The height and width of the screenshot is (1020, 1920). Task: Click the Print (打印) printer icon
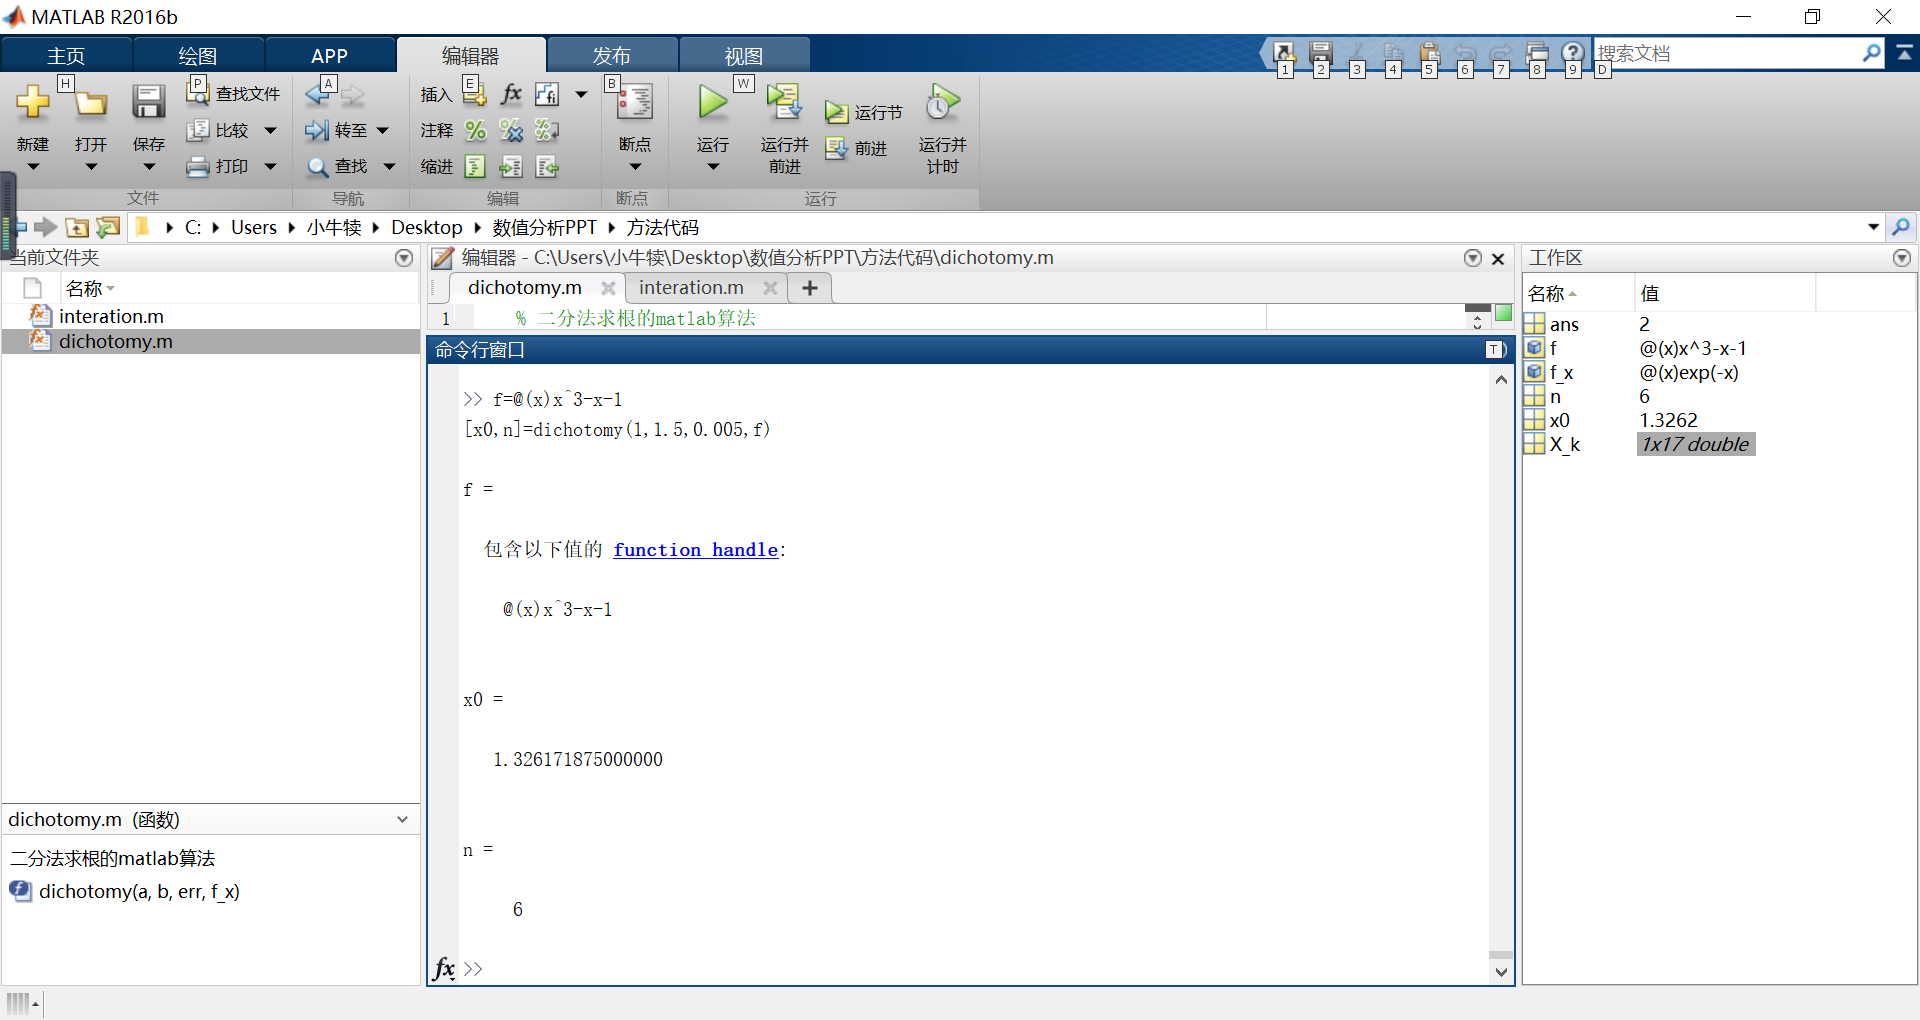click(198, 166)
